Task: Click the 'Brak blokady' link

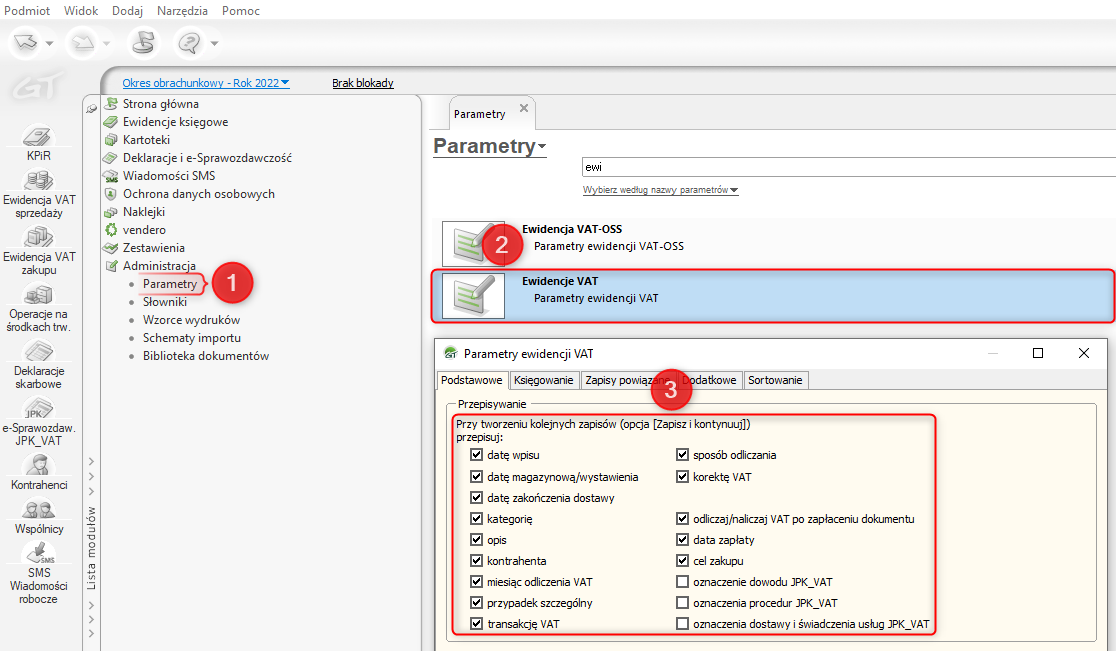Action: pos(363,83)
